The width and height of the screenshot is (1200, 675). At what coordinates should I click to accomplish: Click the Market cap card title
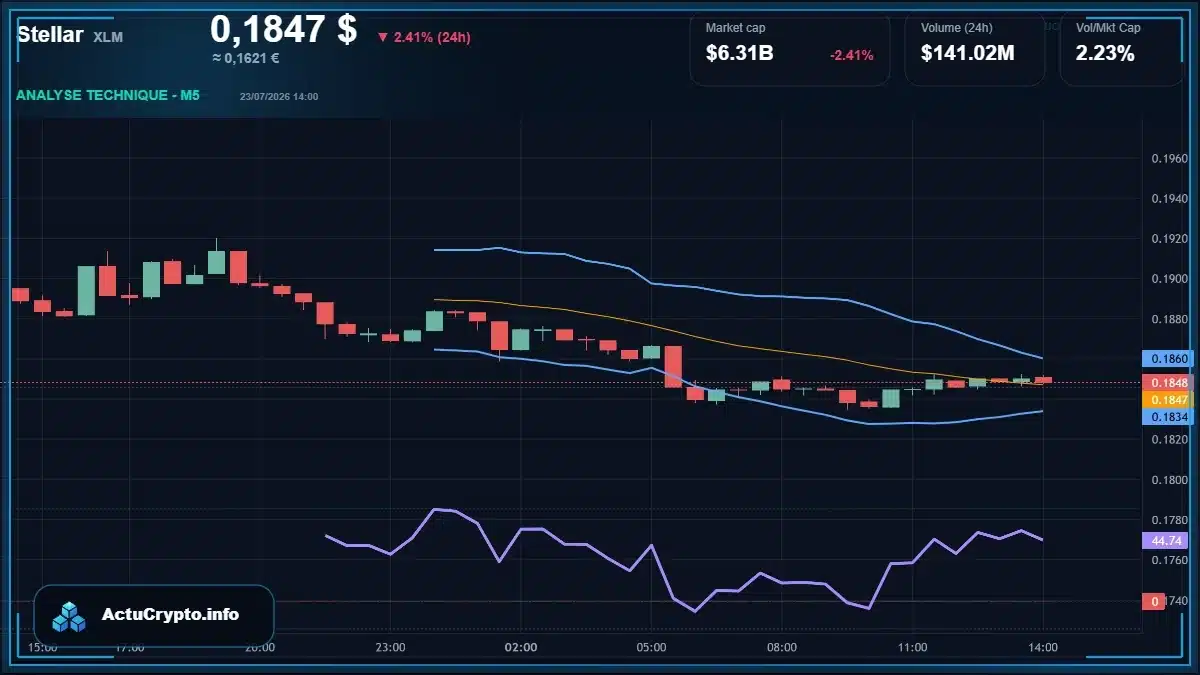(735, 28)
